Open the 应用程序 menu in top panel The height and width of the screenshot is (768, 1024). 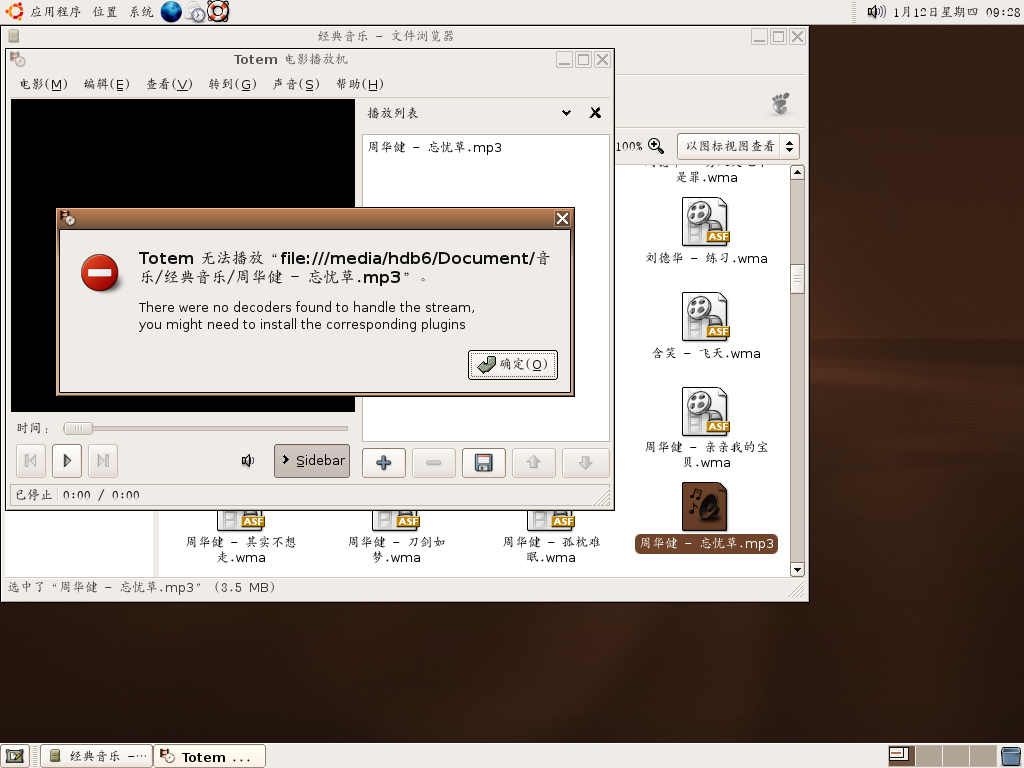pyautogui.click(x=55, y=12)
